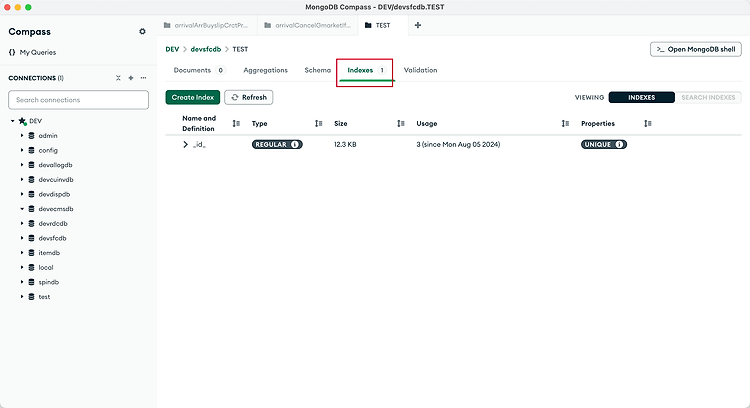Open connections more options menu

click(x=143, y=78)
